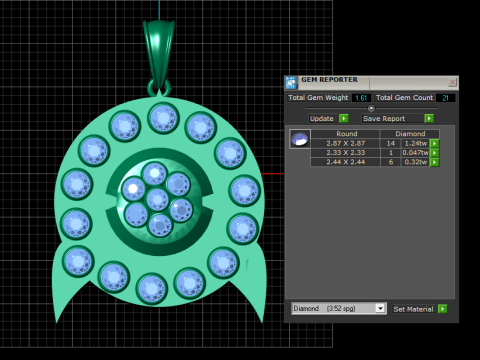Open the Diamond material dropdown
Viewport: 480px width, 360px height.
tap(380, 308)
